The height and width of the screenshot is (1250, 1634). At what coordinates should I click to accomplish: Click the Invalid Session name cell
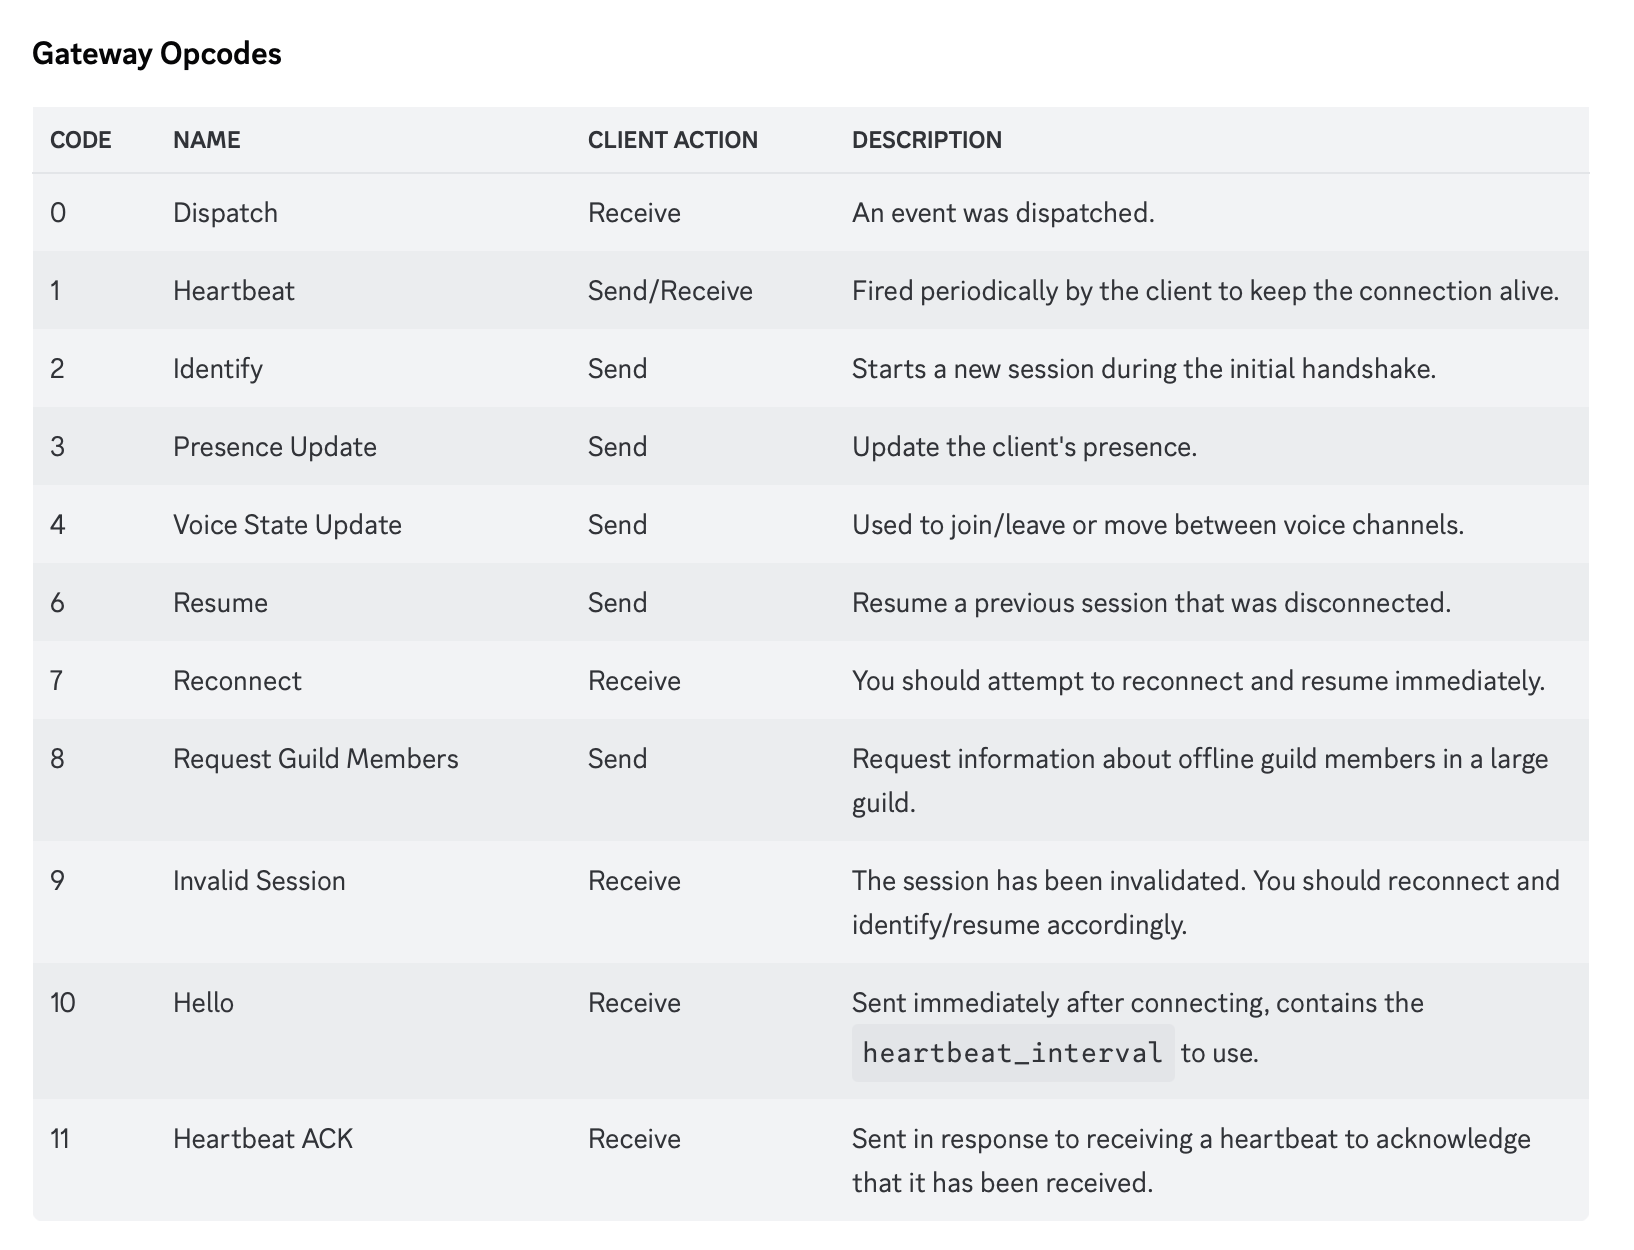259,881
